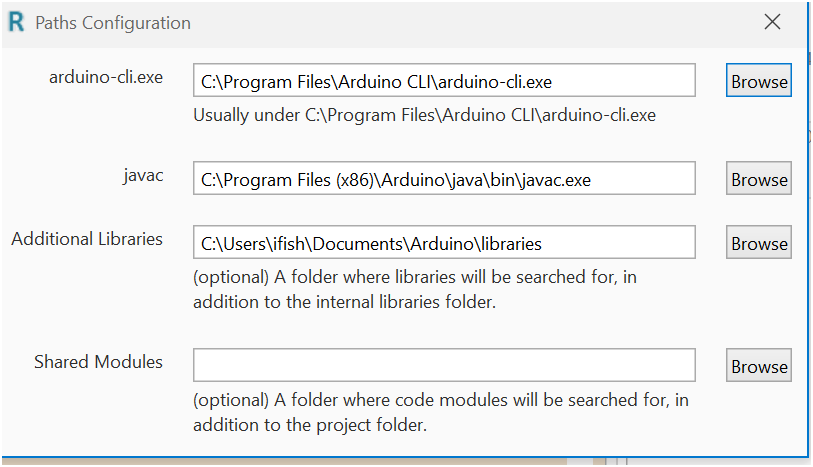Click the code modules description text
Viewport: 813px width, 467px height.
441,400
